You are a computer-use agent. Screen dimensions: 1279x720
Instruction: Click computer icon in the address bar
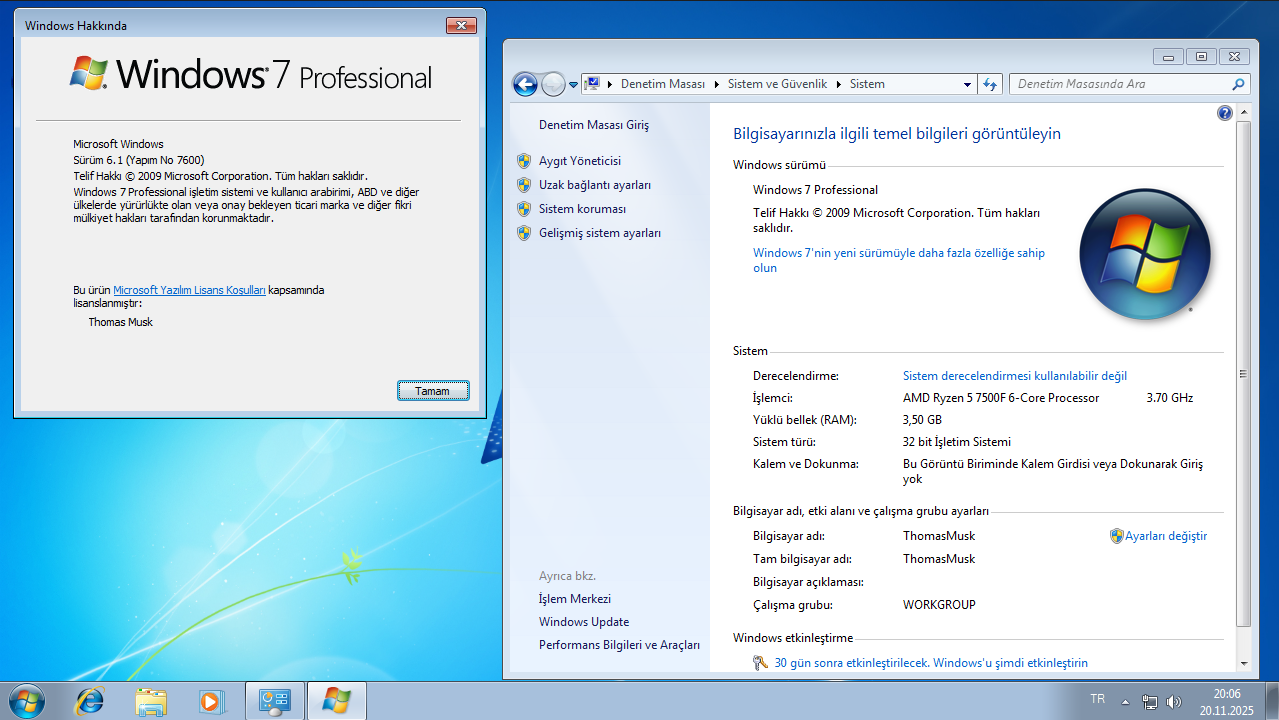592,84
